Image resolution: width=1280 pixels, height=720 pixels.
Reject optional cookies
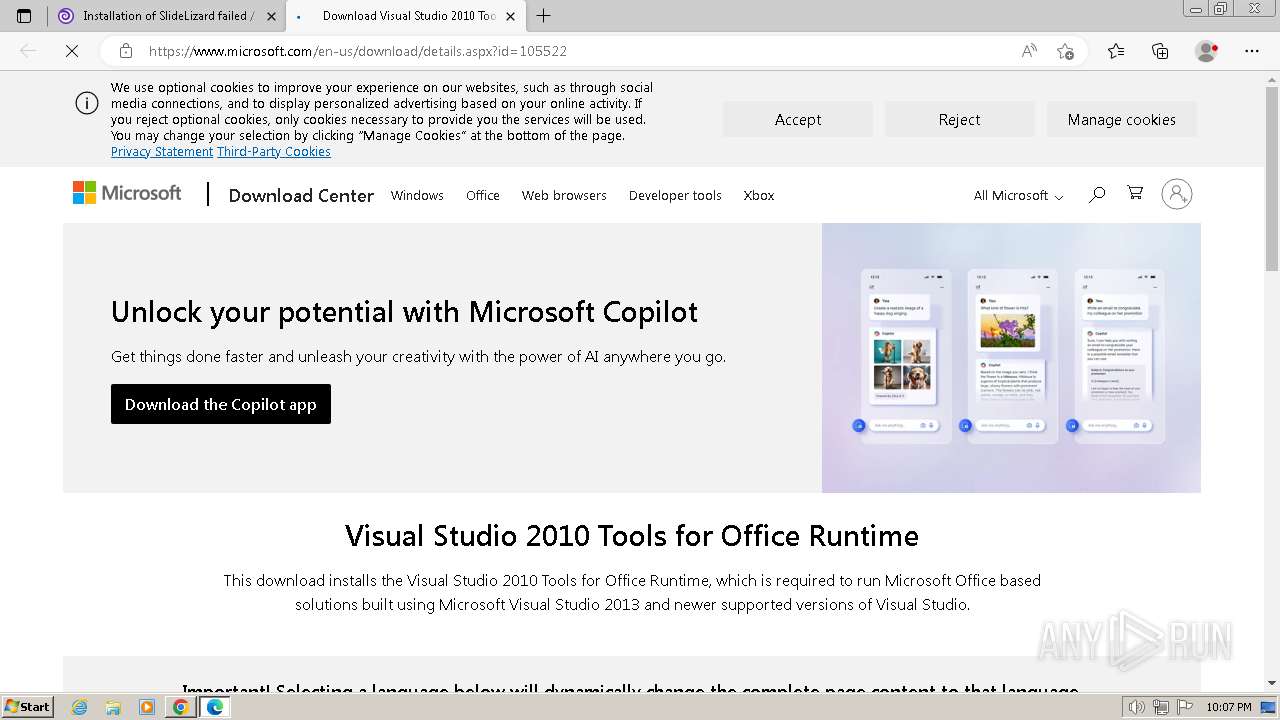pyautogui.click(x=959, y=119)
